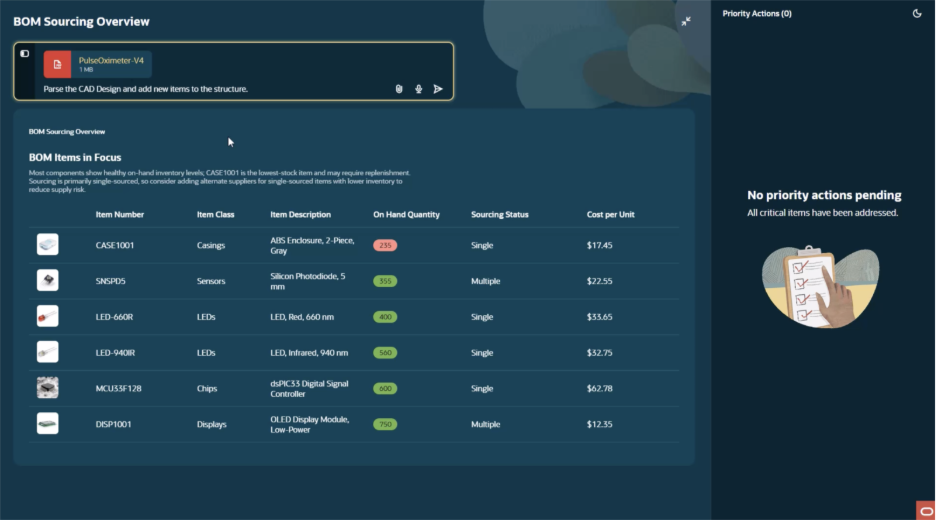Click CASE1001 Single sourcing status
Screen dimensions: 936x520
click(x=482, y=245)
